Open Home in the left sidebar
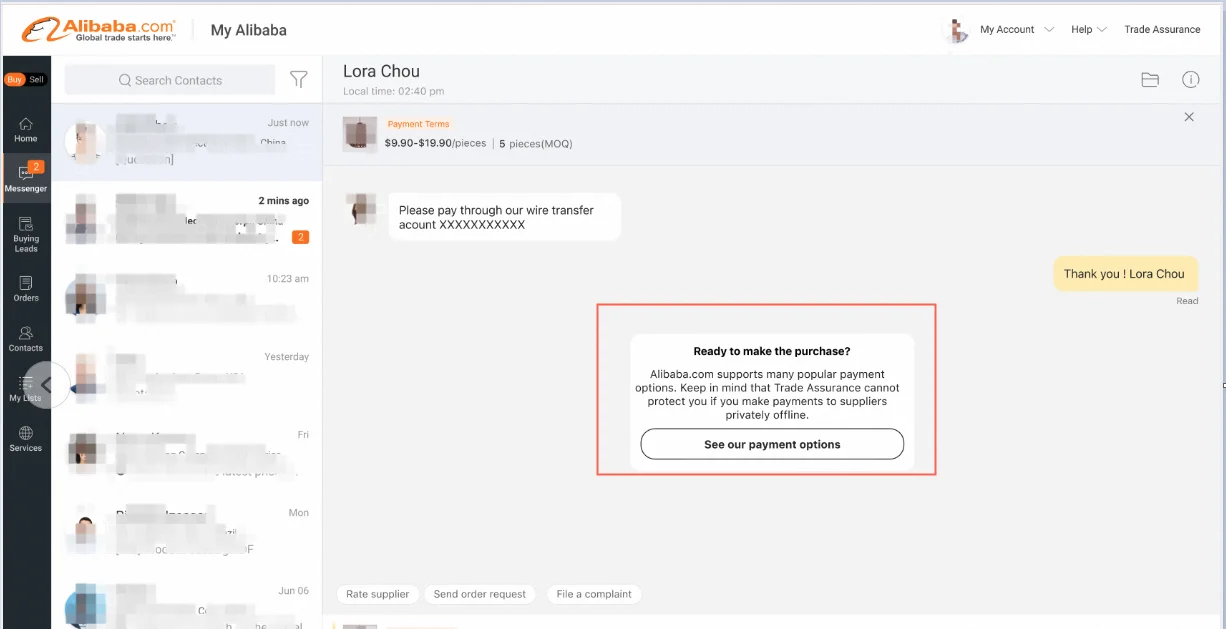 (x=26, y=129)
